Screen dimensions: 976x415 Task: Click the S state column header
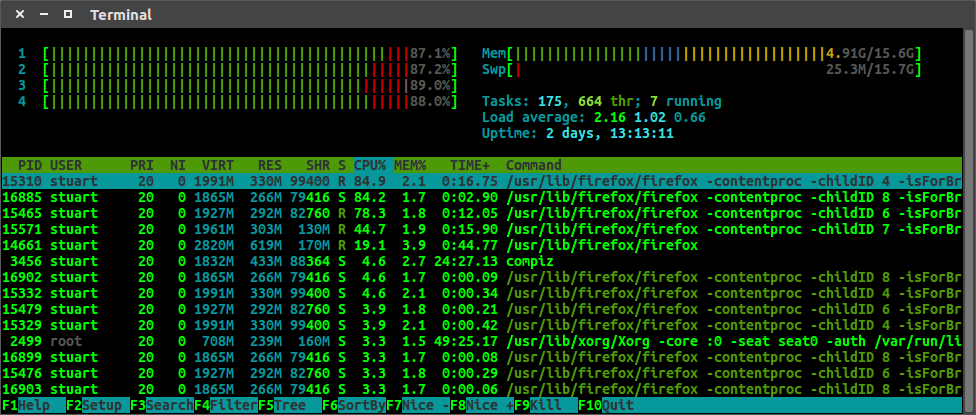342,166
